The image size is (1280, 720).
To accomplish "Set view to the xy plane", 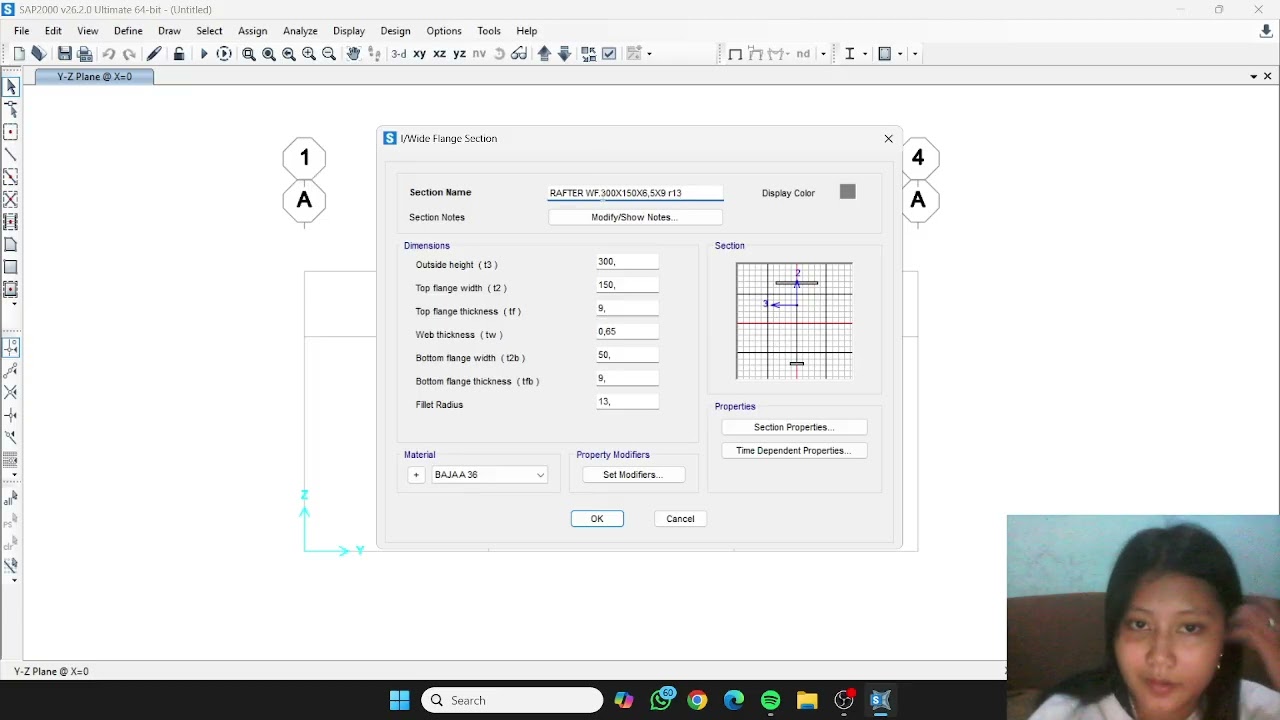I will [420, 54].
